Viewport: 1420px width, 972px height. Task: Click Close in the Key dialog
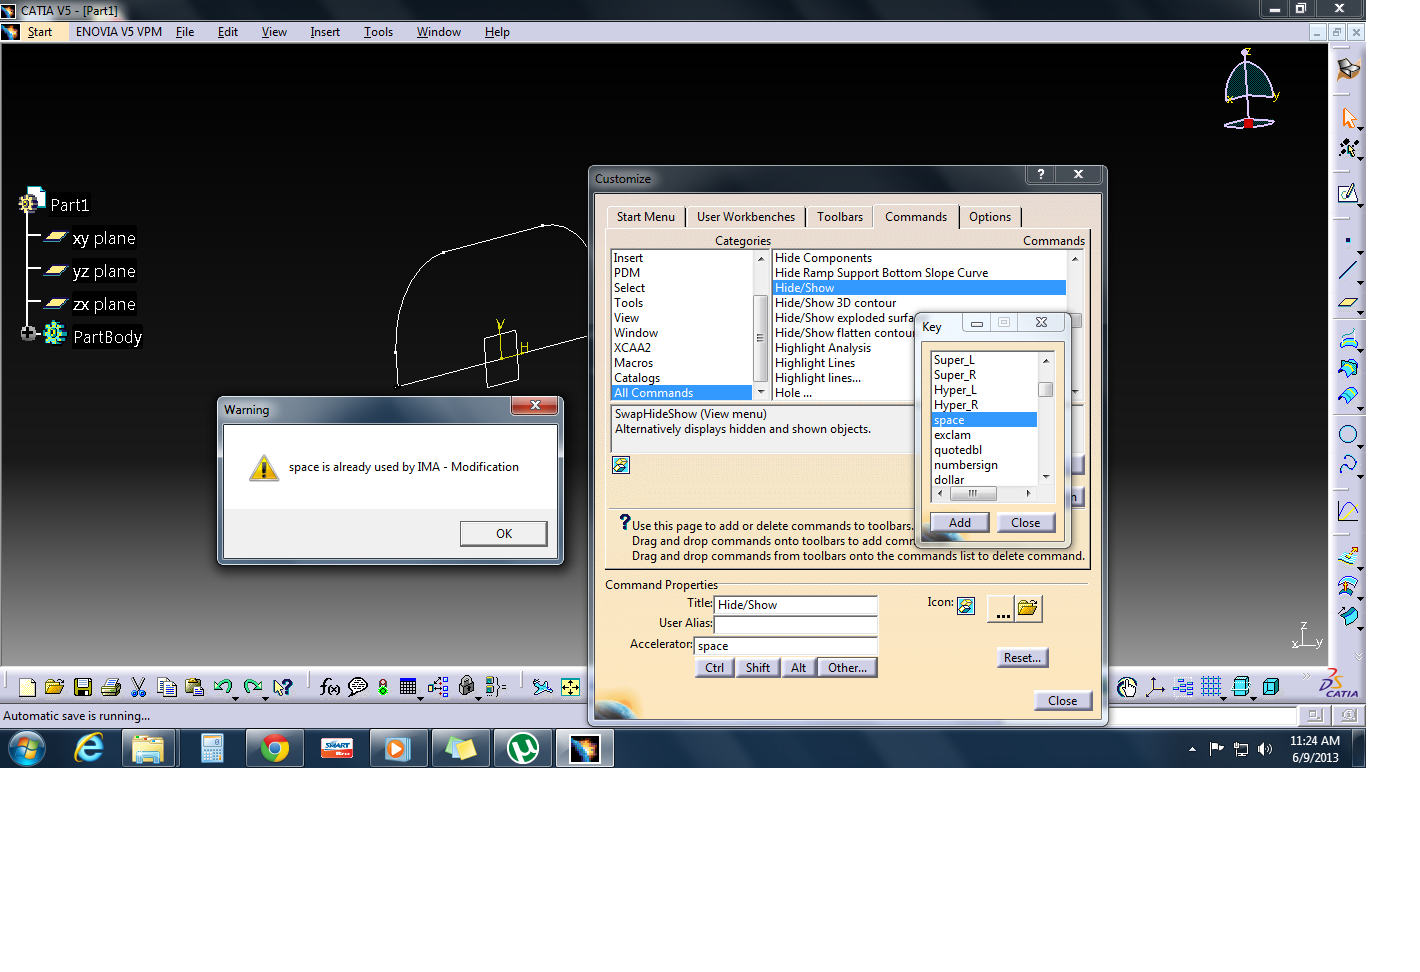1026,523
